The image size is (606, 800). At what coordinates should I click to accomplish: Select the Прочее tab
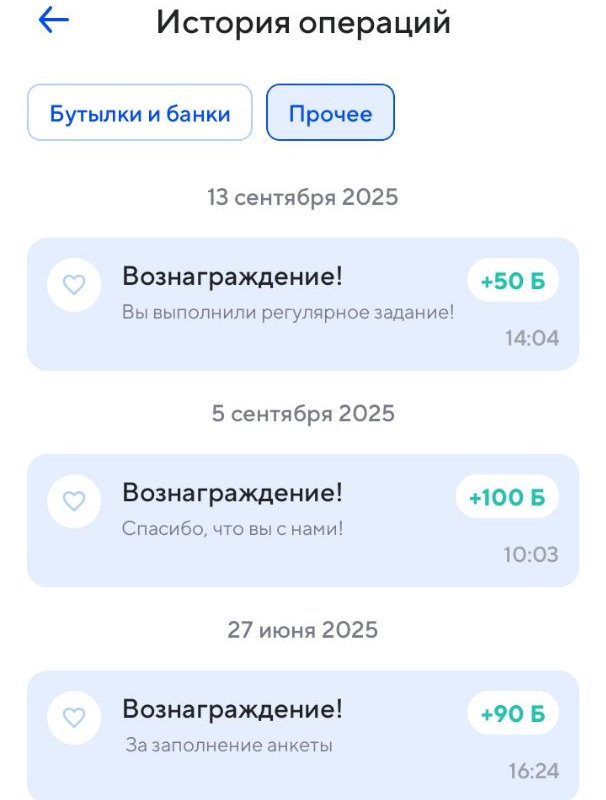coord(330,113)
